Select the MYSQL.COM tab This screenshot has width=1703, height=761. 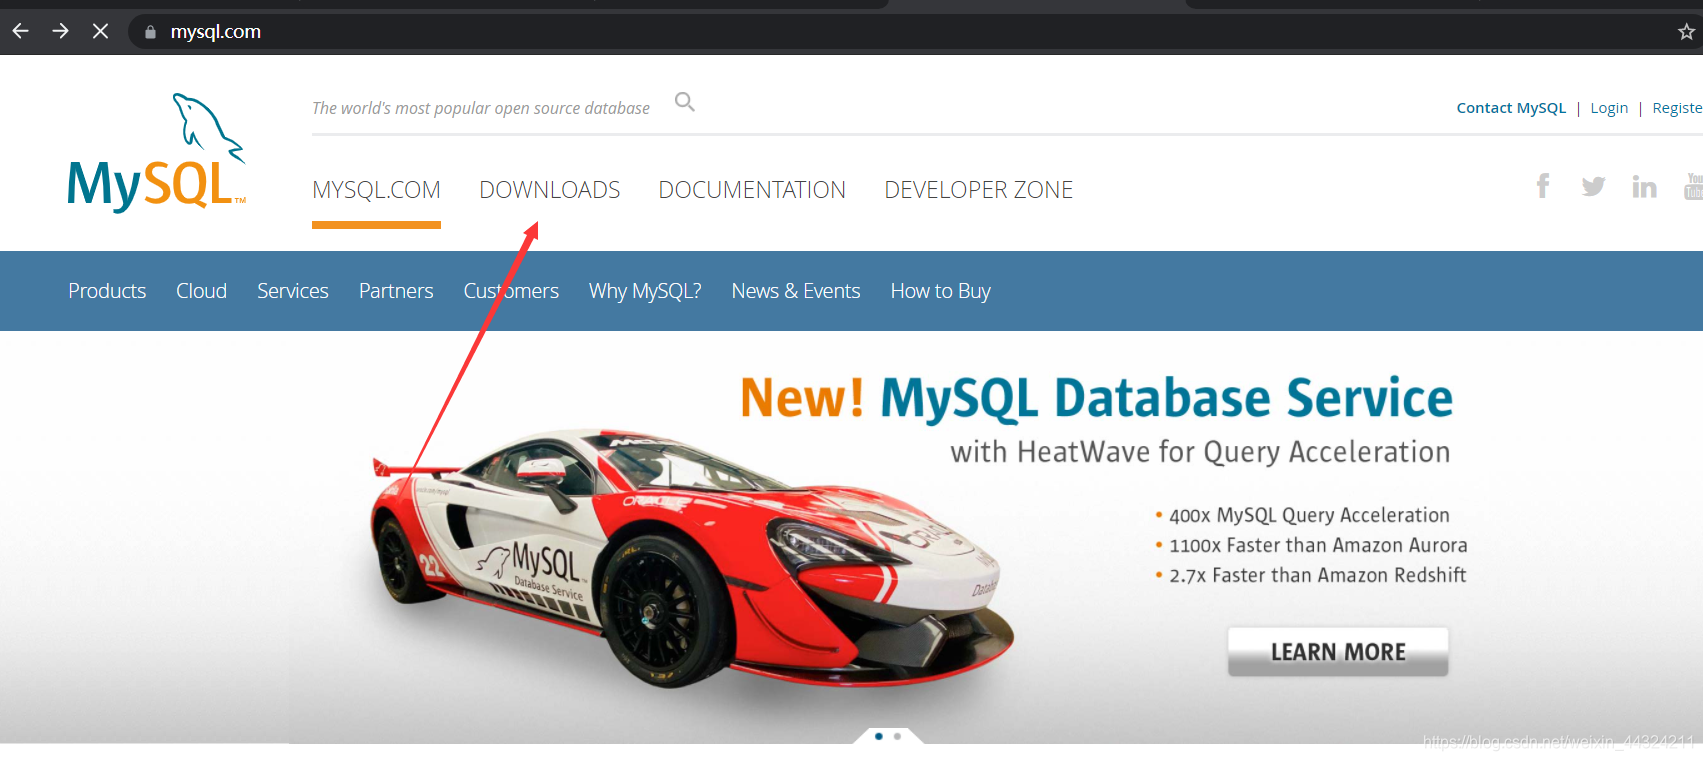pos(376,190)
